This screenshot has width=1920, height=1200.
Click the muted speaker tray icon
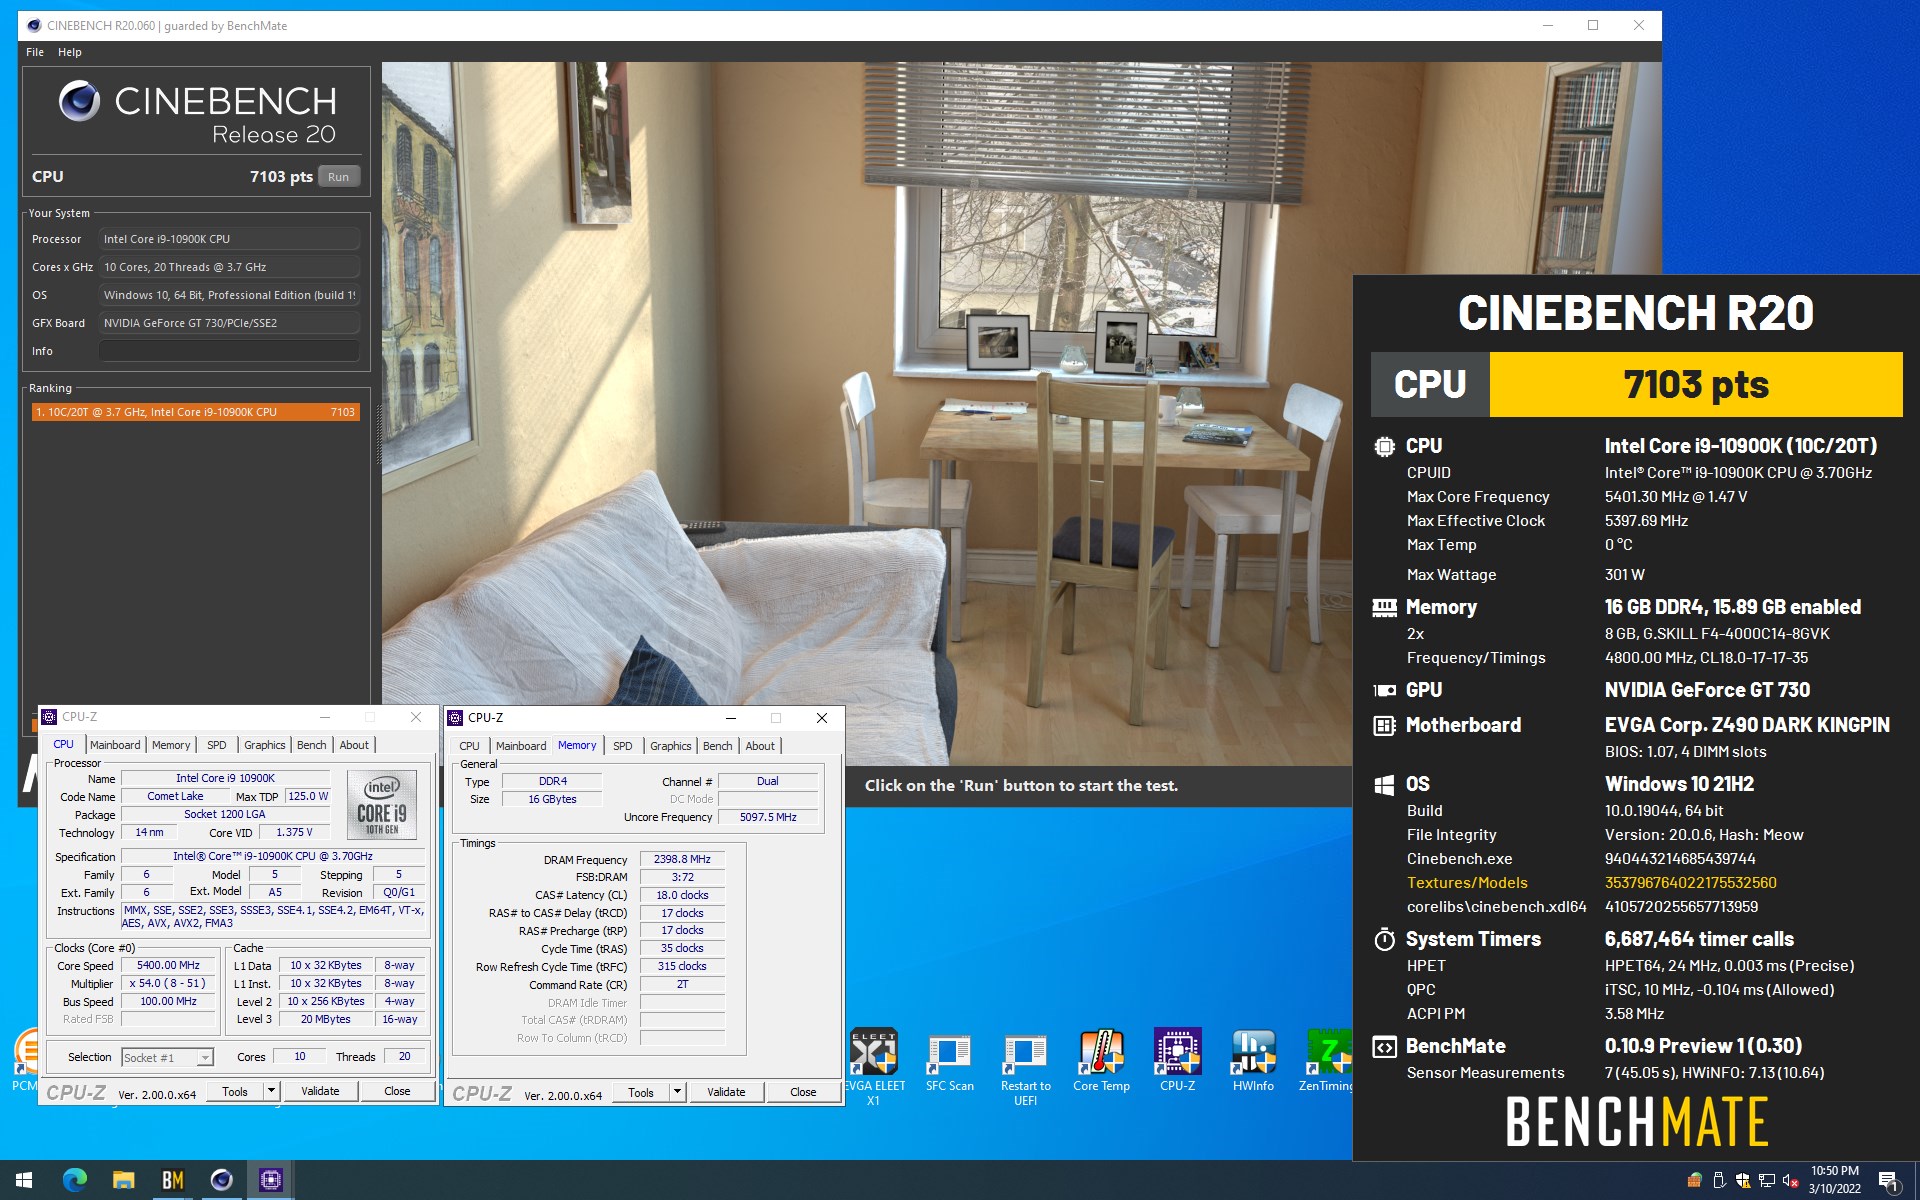1790,1180
